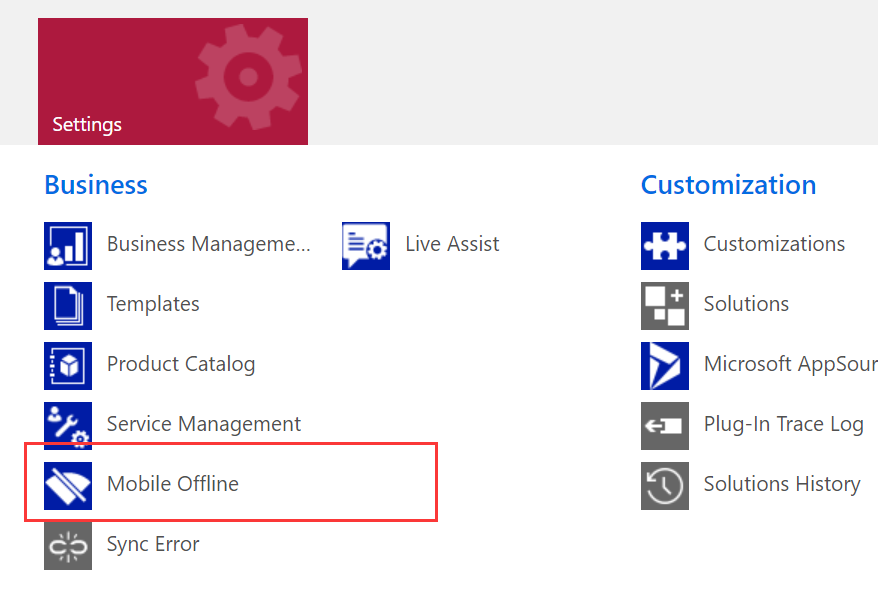Click the Business section heading

click(96, 185)
